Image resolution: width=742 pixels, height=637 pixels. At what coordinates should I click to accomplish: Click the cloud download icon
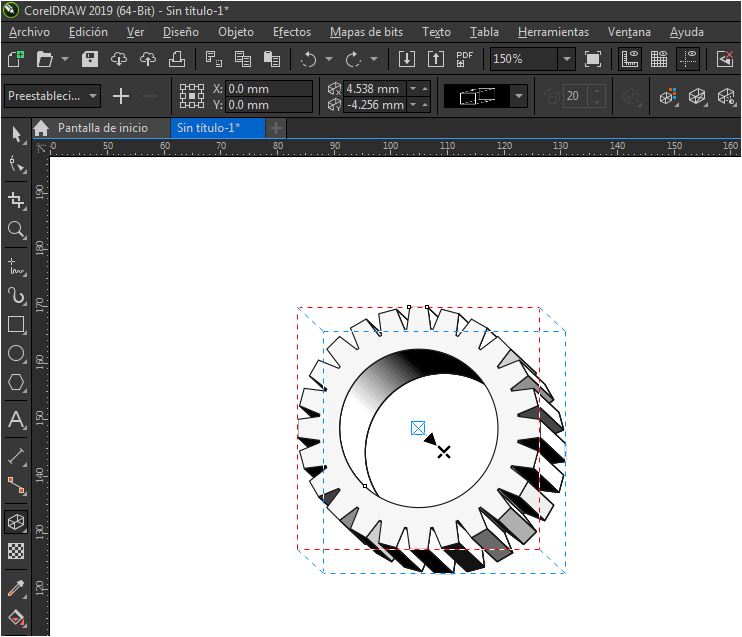119,59
